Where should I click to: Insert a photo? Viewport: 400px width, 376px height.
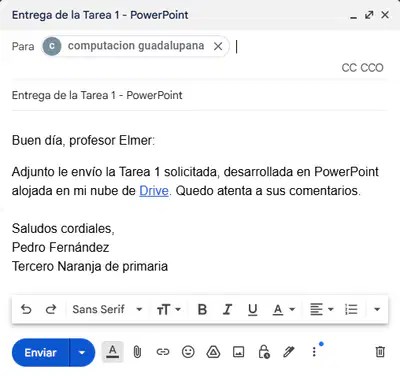click(238, 352)
